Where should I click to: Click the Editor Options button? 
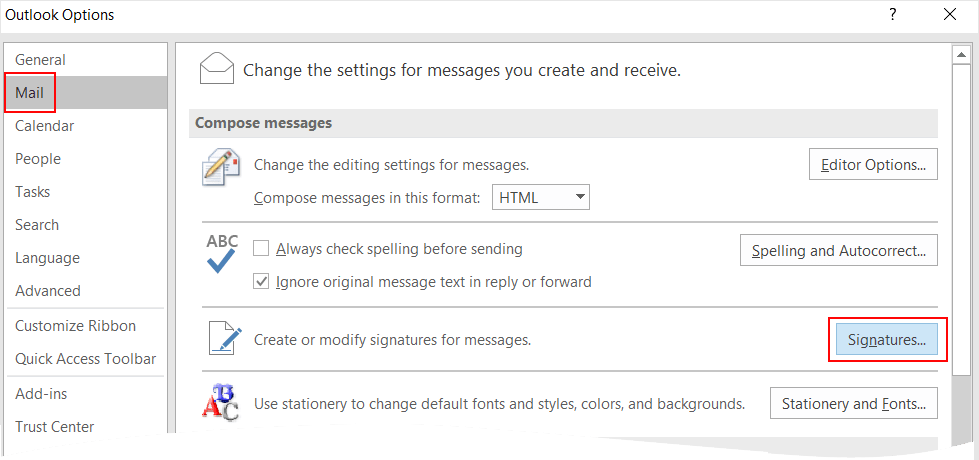(873, 164)
